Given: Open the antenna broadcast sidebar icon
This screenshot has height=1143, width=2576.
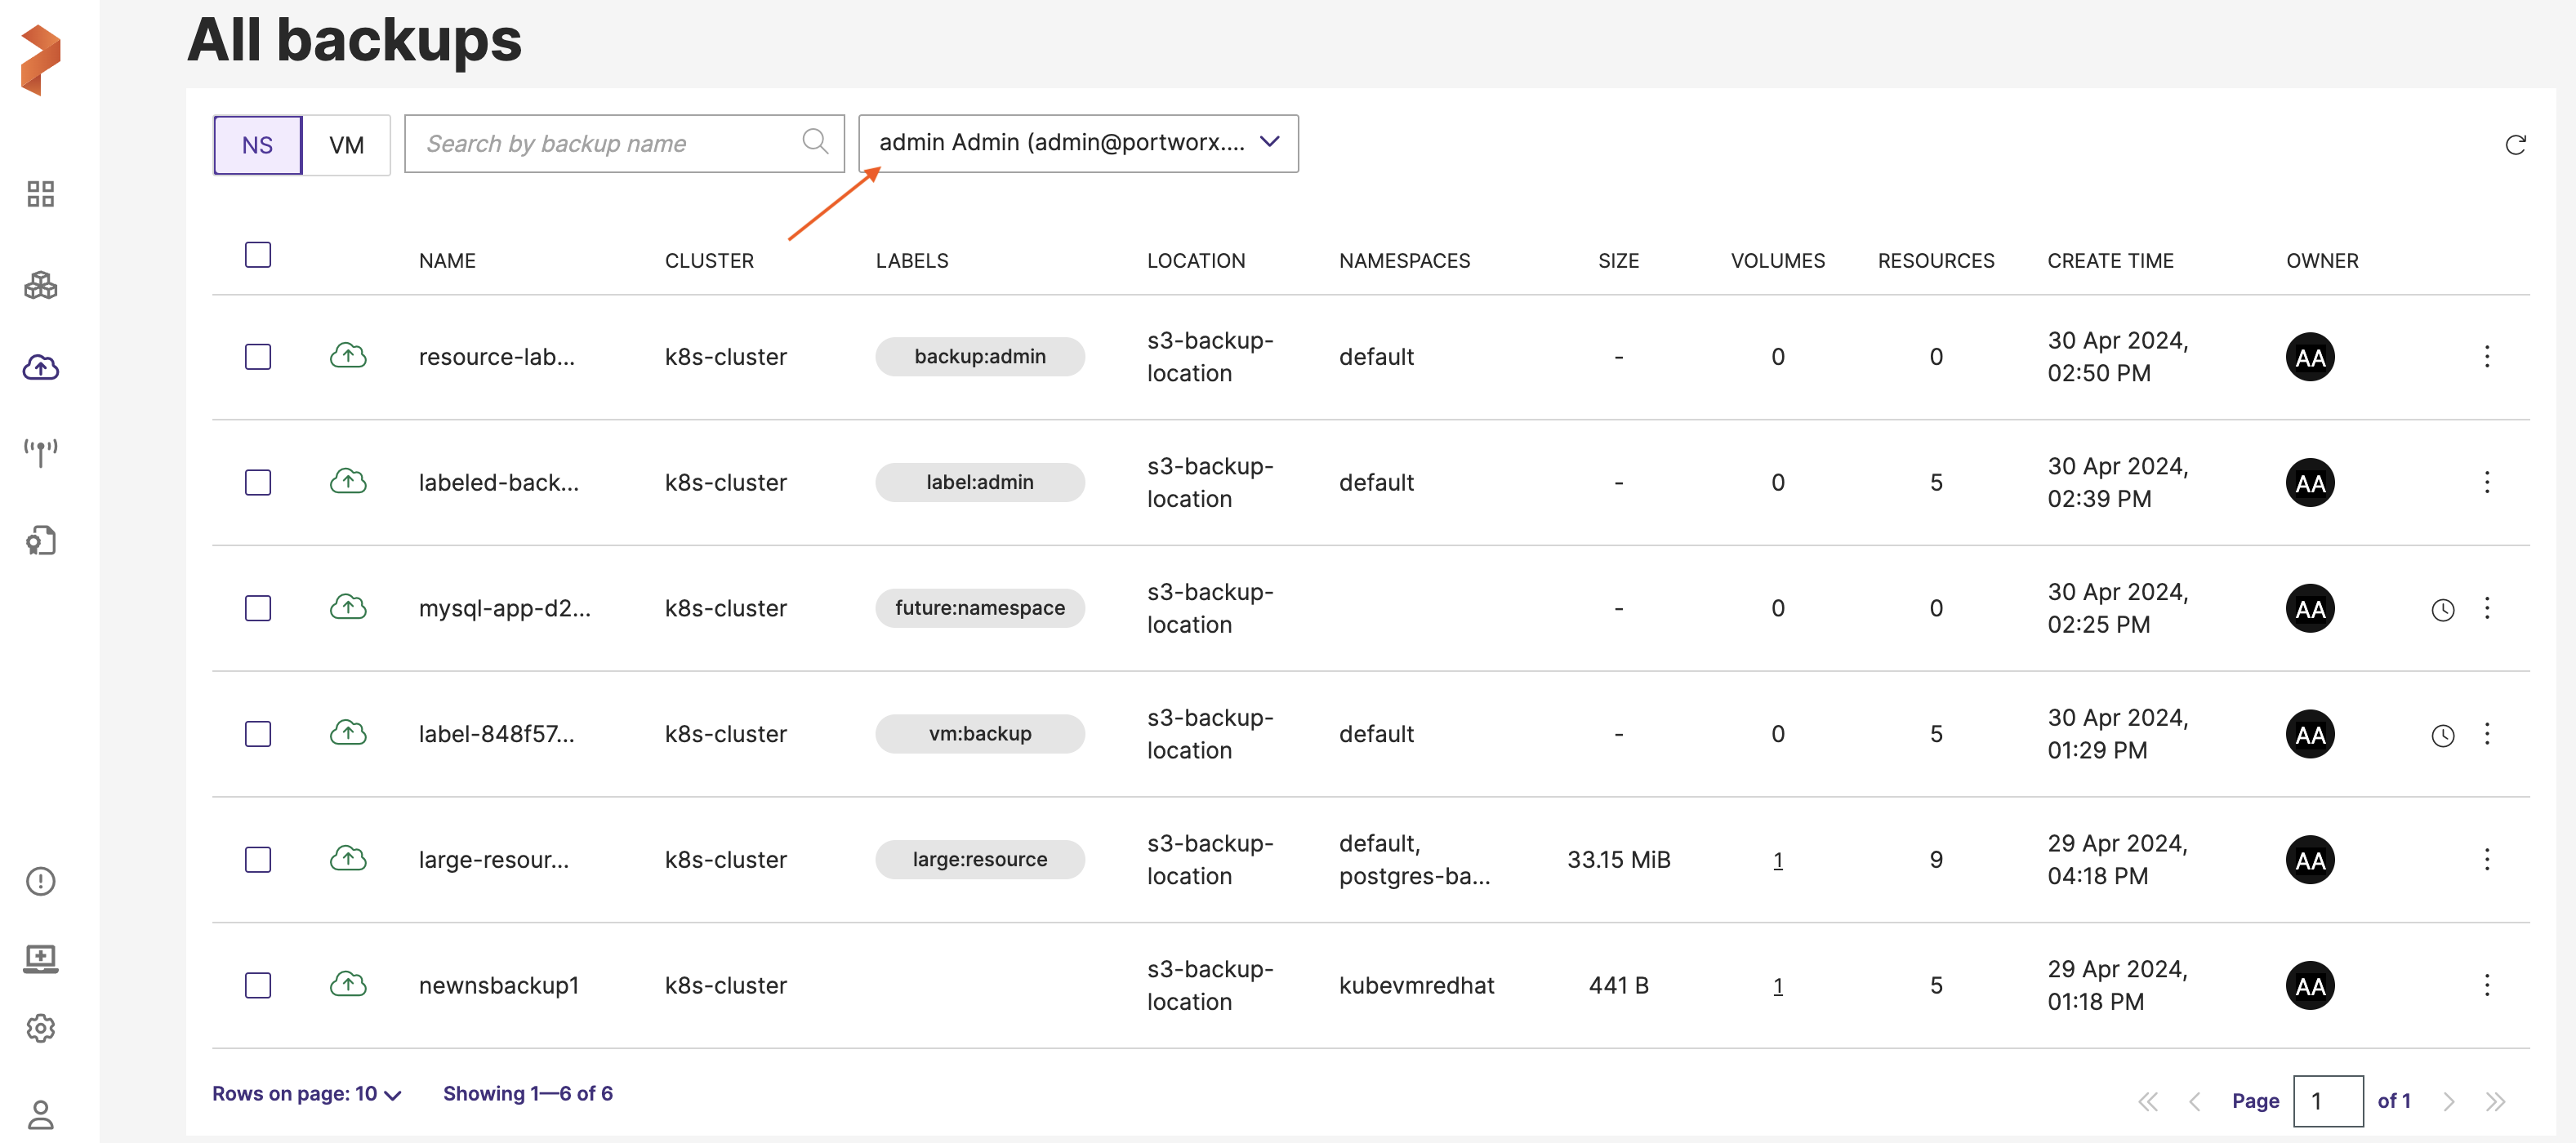Looking at the screenshot, I should [40, 452].
